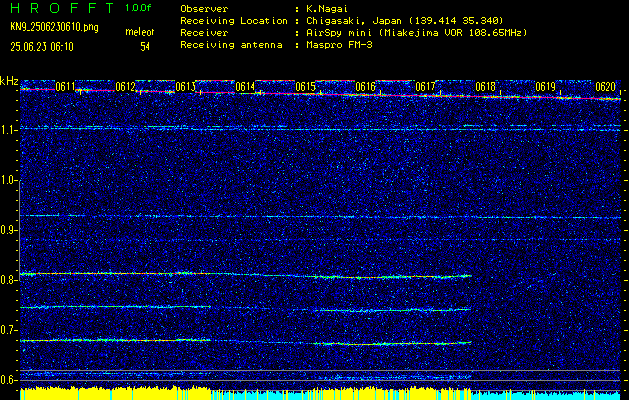This screenshot has width=629, height=400.
Task: Click the 1.0 frequency axis label
Action: click(9, 180)
